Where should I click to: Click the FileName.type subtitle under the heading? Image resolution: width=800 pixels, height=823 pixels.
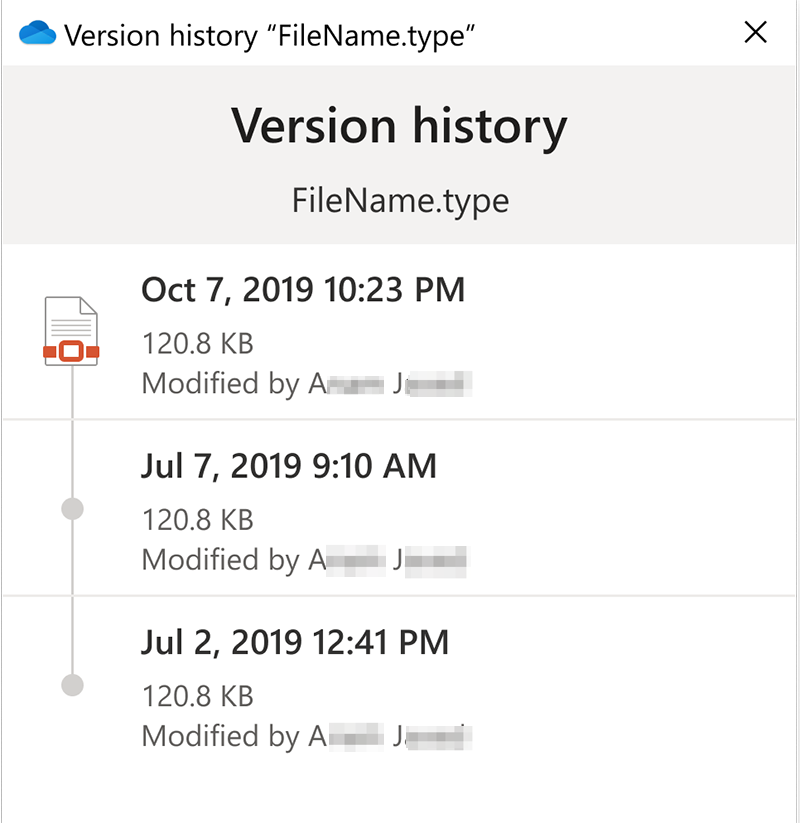click(400, 201)
